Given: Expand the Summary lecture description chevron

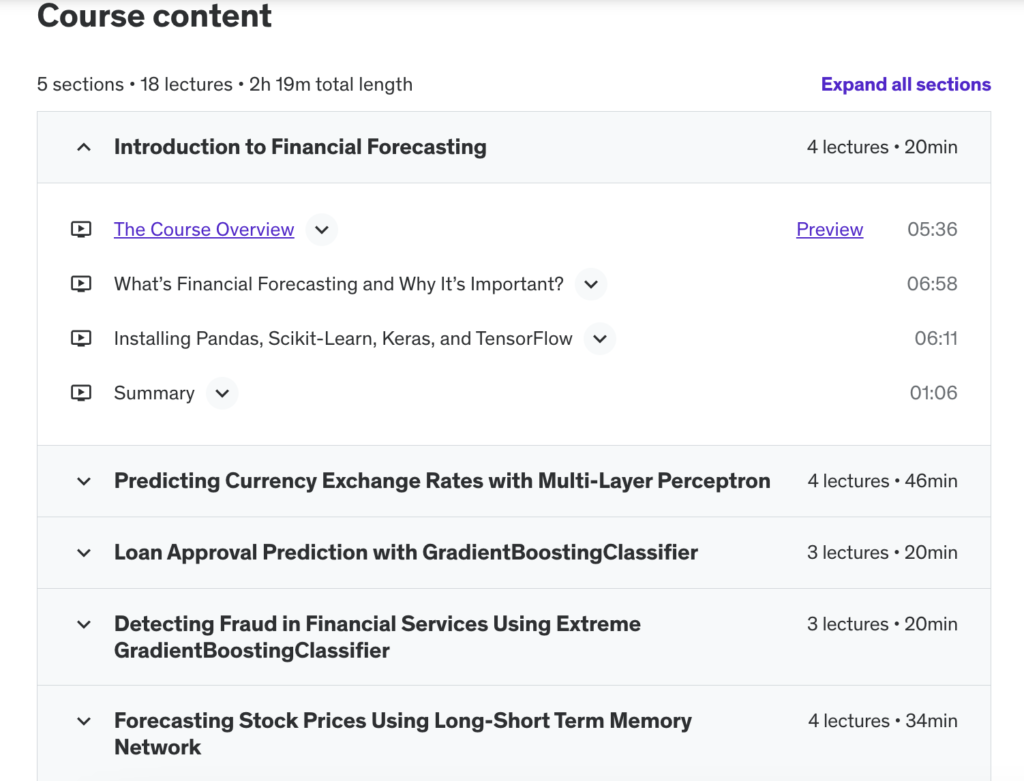Looking at the screenshot, I should point(222,393).
